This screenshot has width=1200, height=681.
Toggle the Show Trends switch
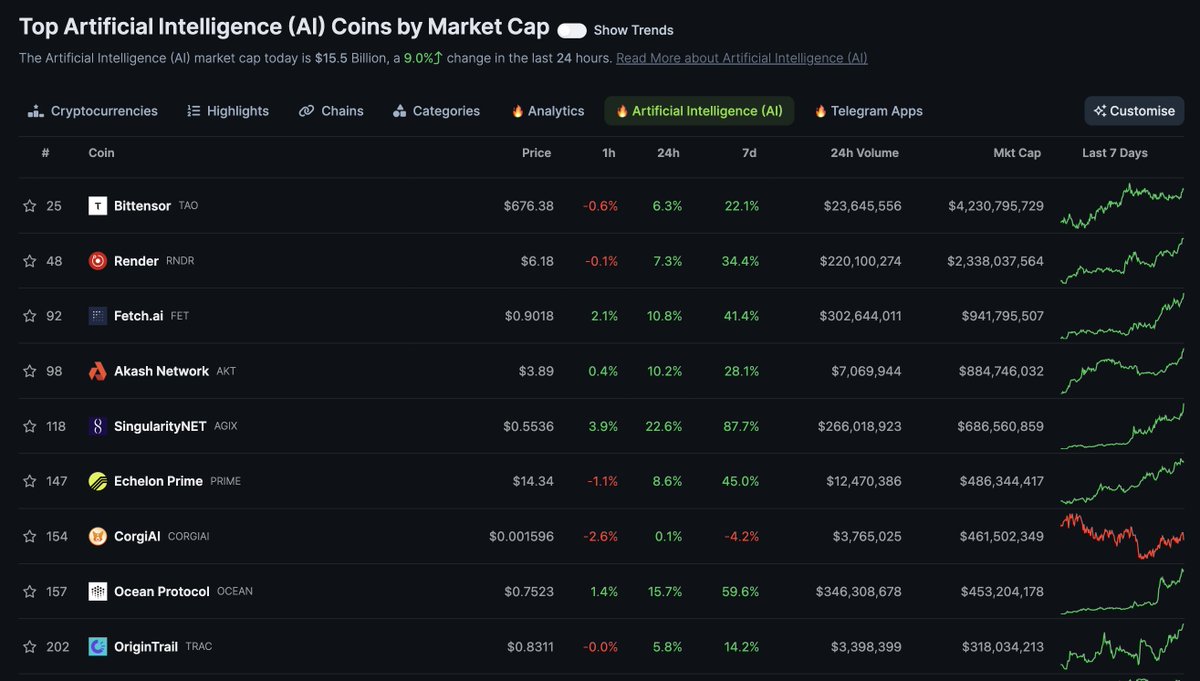[572, 30]
